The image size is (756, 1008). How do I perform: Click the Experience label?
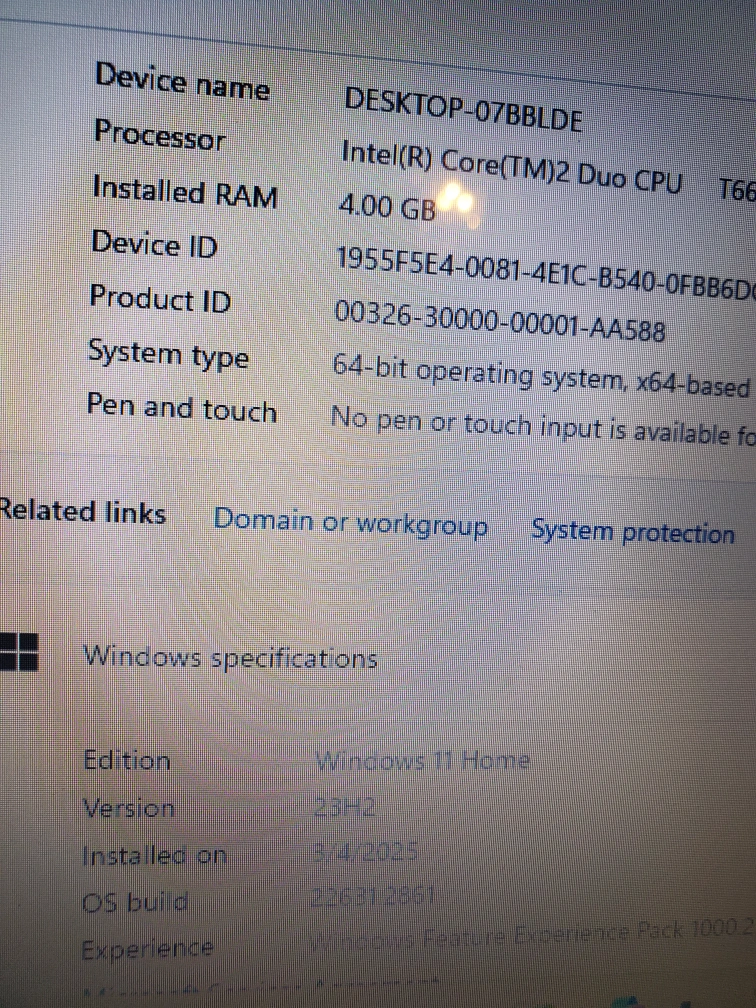tap(147, 950)
